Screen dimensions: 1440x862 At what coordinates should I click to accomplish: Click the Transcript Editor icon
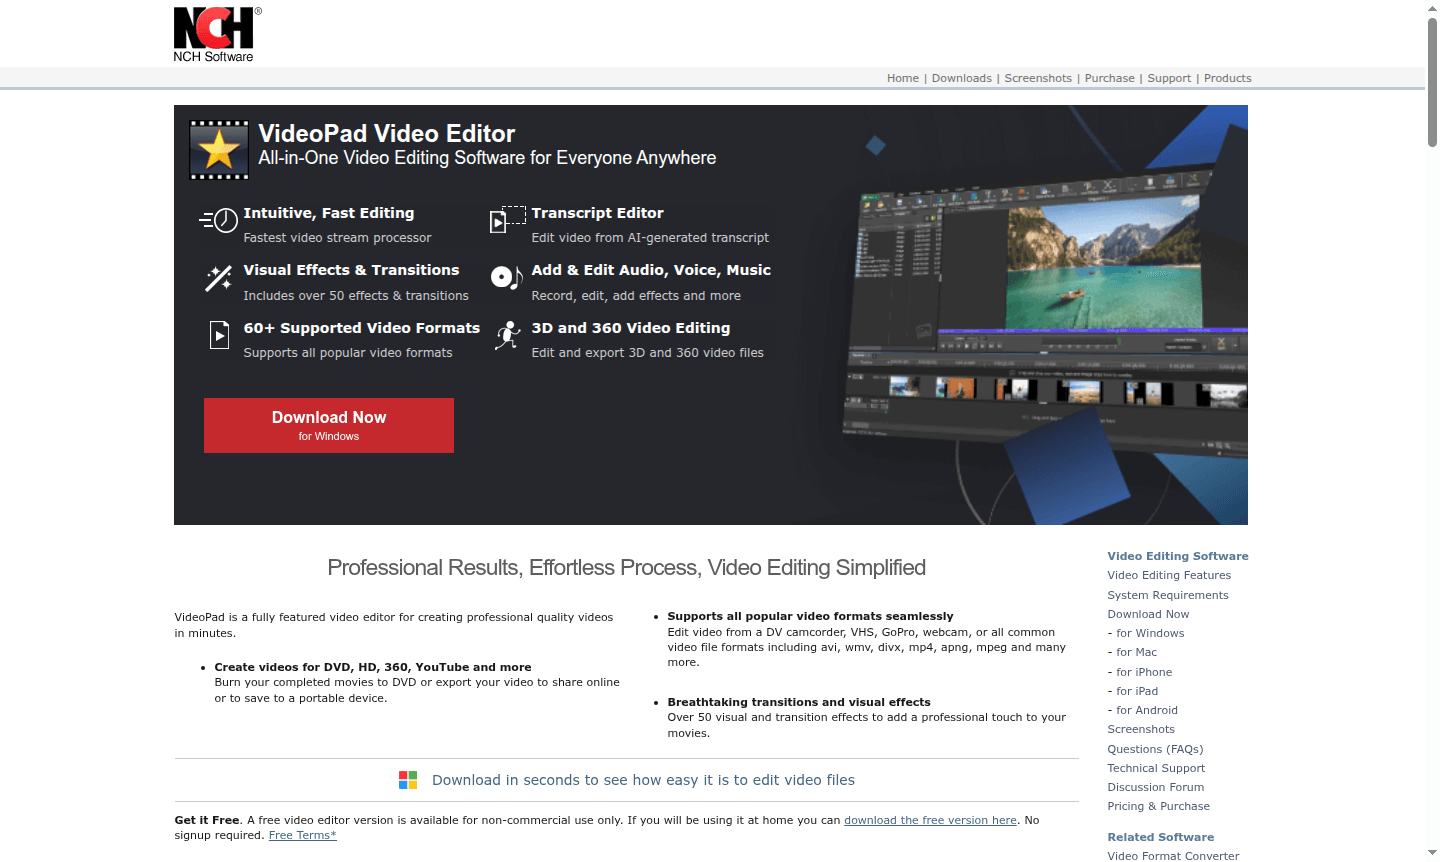pos(507,221)
